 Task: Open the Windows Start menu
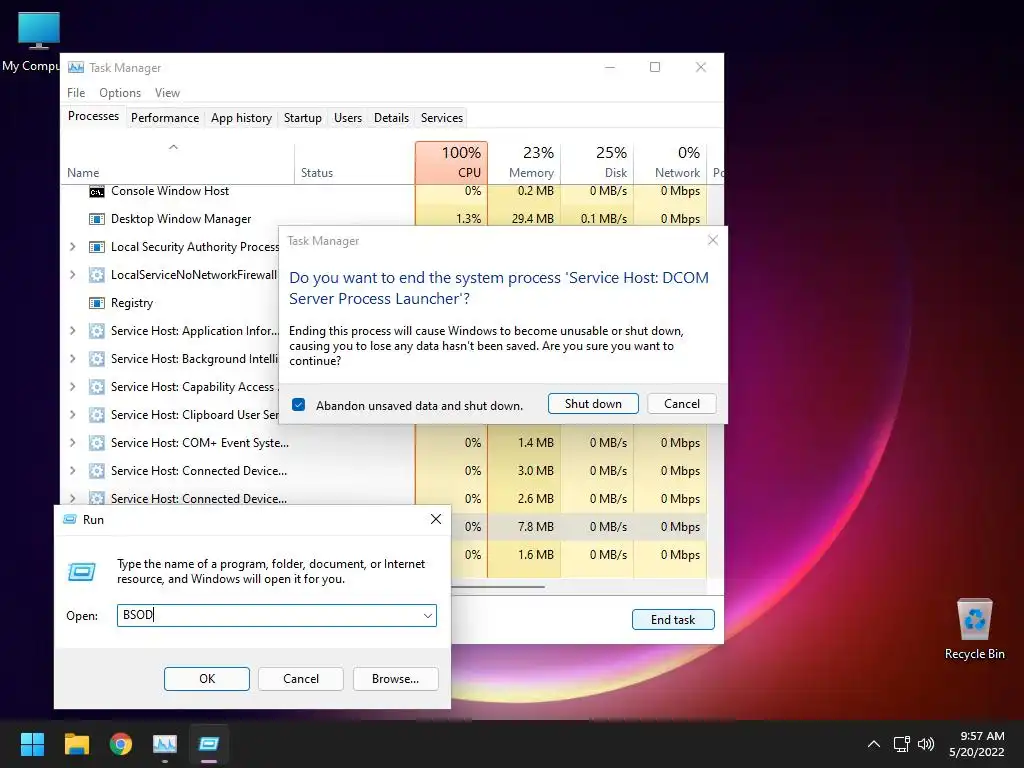pos(32,744)
